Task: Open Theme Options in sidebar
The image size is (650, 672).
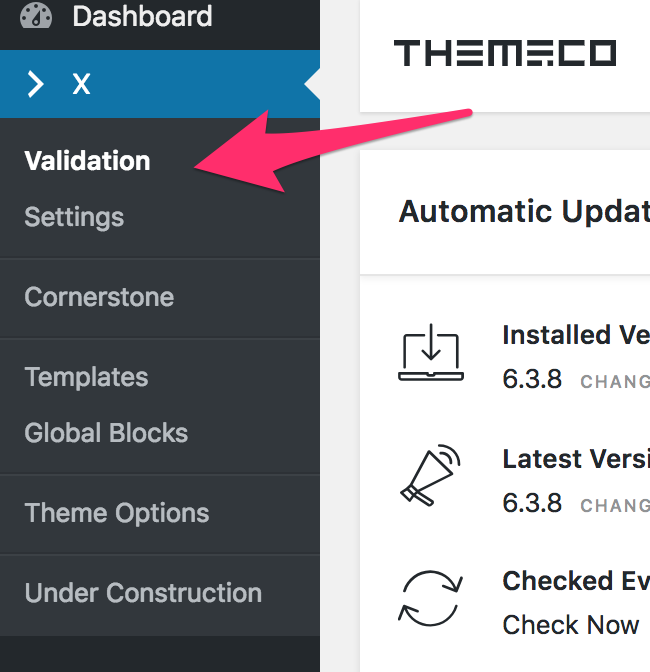Action: [117, 513]
